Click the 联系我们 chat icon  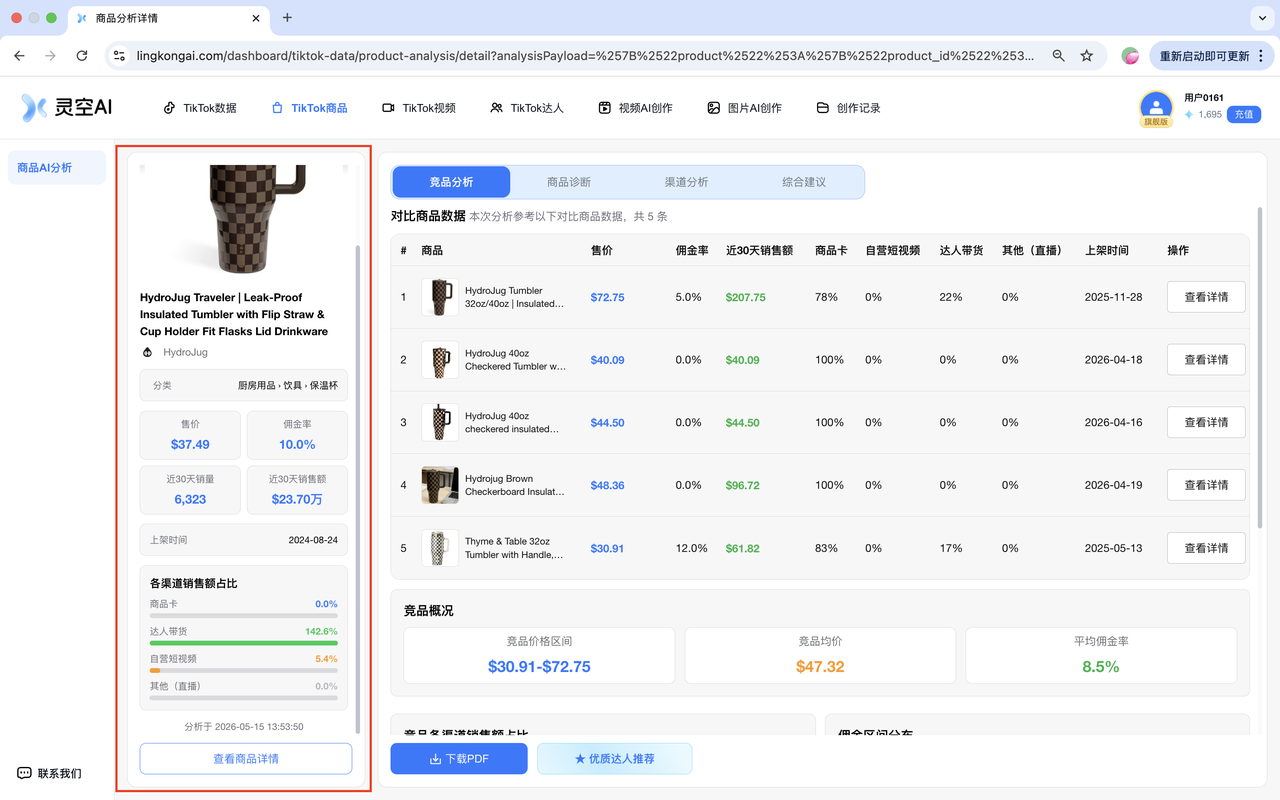point(24,773)
